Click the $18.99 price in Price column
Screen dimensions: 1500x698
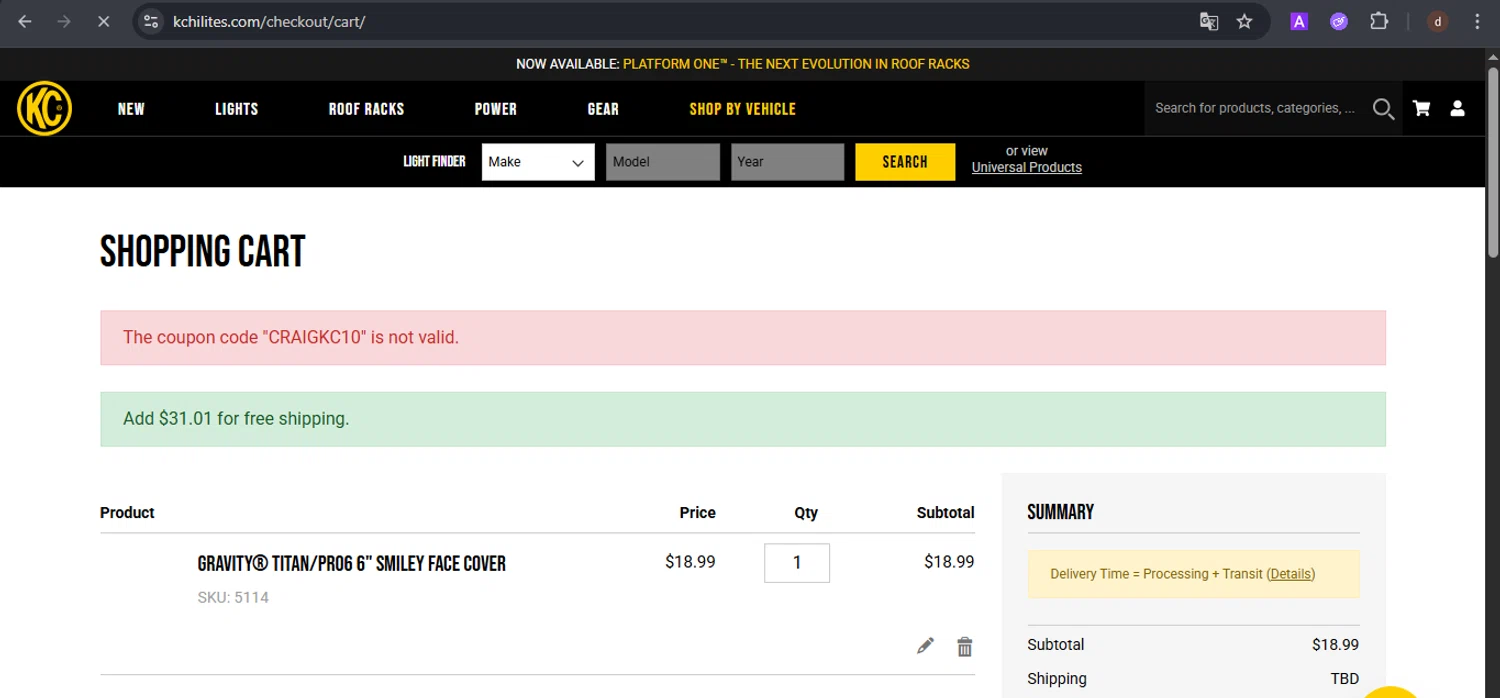(690, 562)
